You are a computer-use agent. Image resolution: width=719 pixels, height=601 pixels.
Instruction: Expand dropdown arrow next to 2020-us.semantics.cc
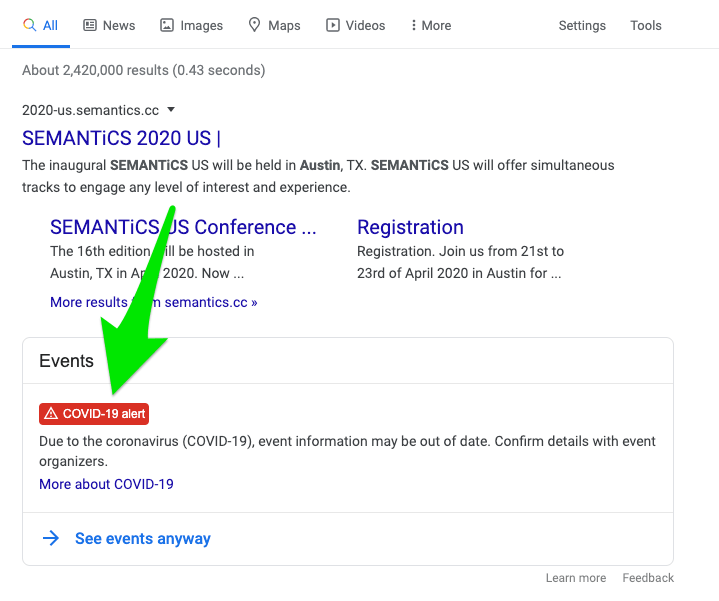(171, 110)
